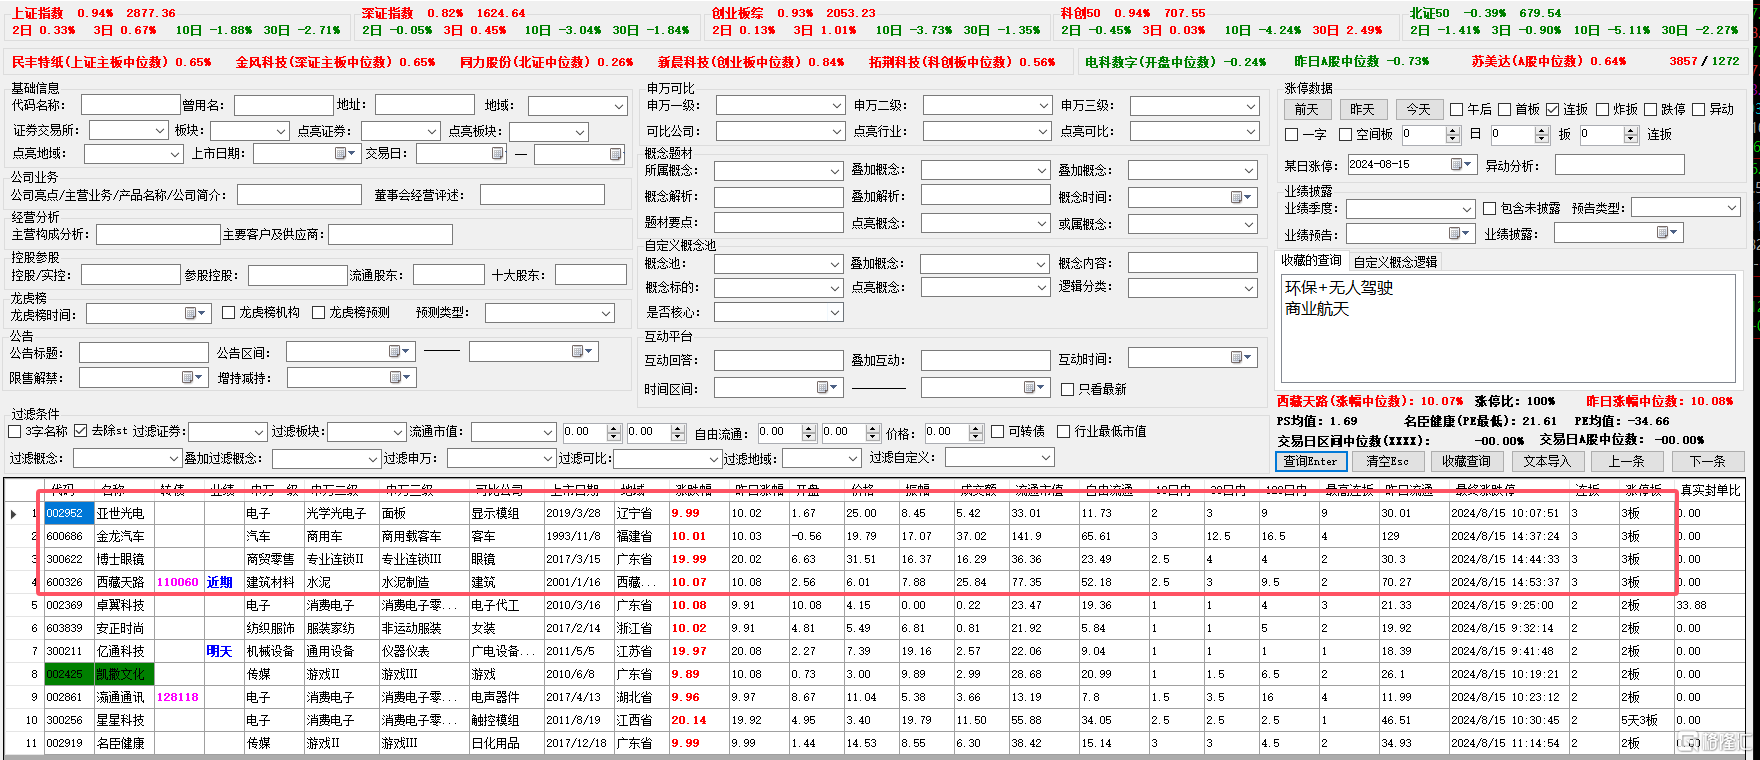Viewport: 1760px width, 760px height.
Task: Open calendar picker for 增持减持
Action: [400, 378]
